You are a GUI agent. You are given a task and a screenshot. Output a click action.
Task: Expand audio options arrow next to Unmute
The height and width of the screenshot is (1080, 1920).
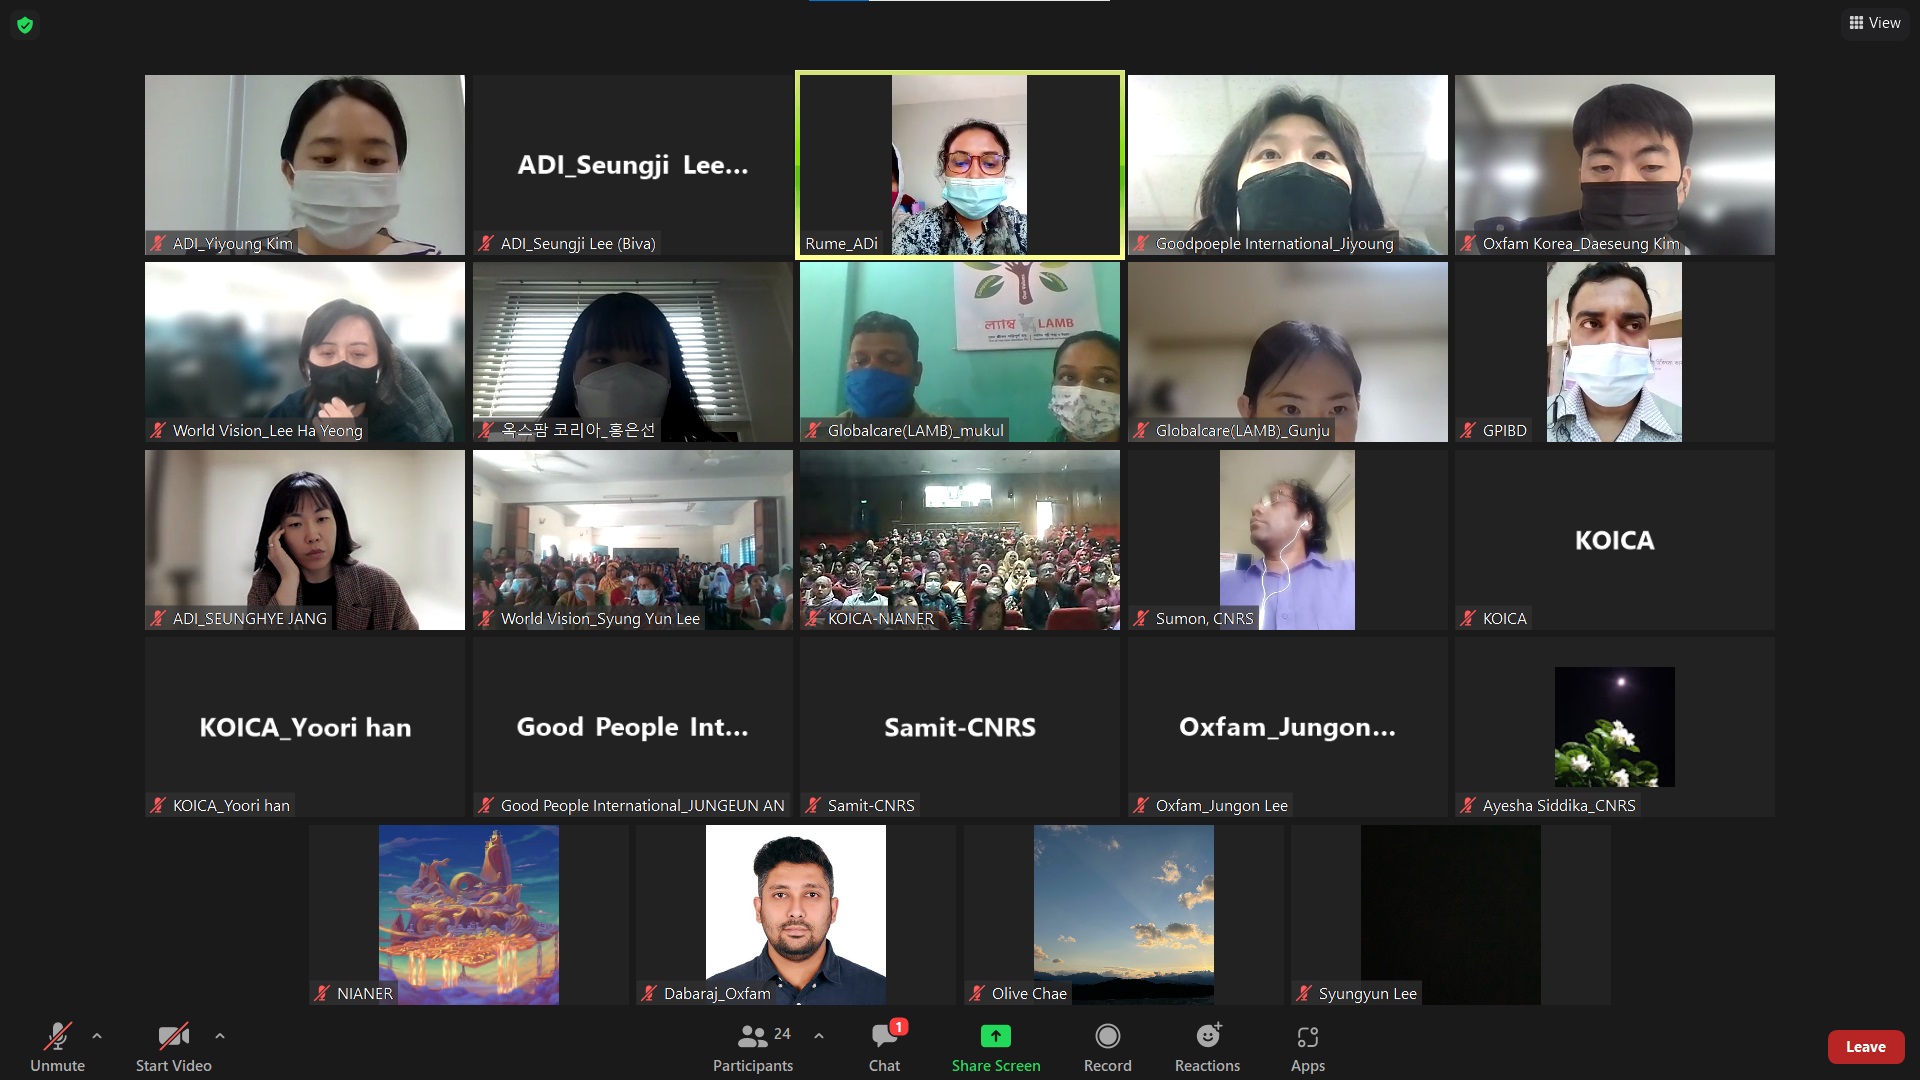coord(97,1036)
